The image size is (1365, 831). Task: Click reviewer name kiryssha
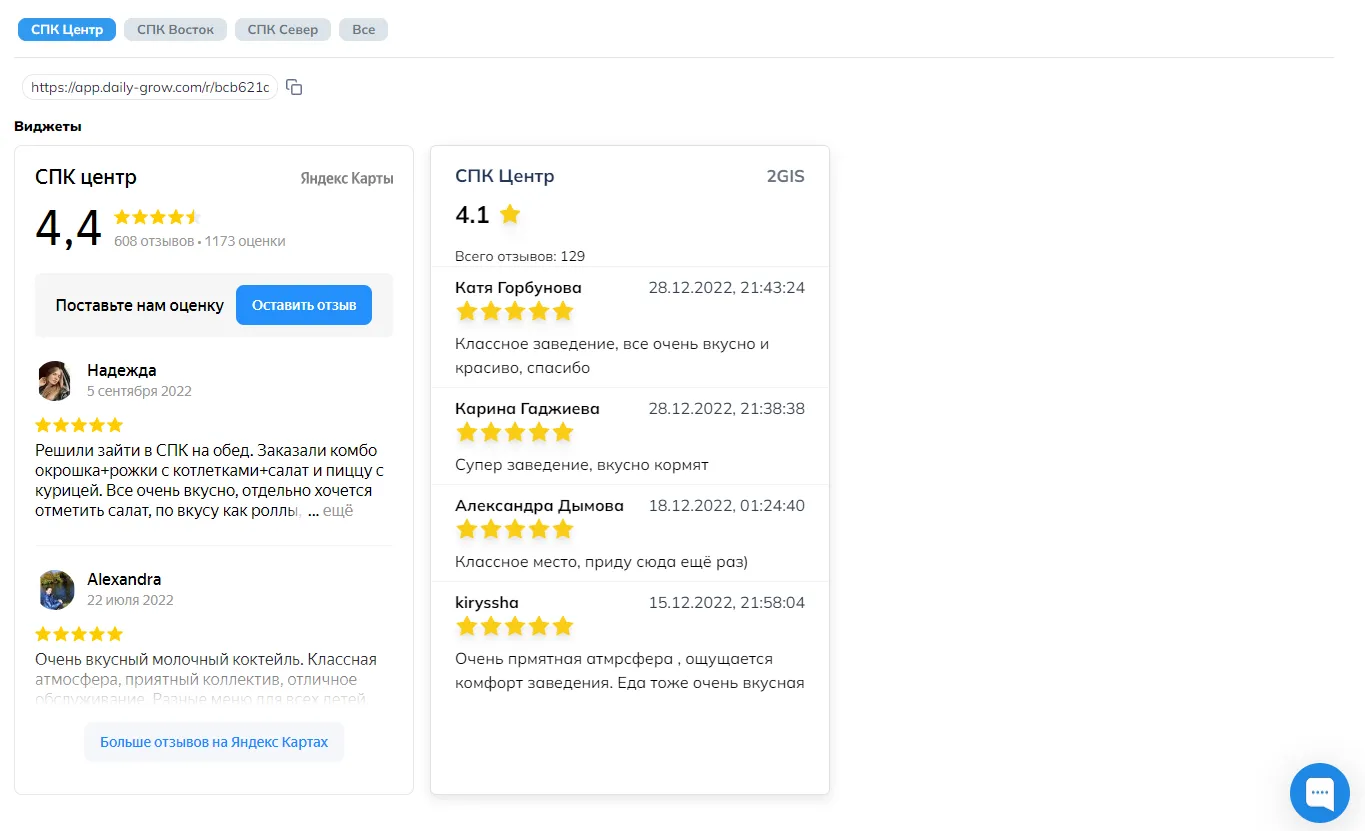(487, 603)
